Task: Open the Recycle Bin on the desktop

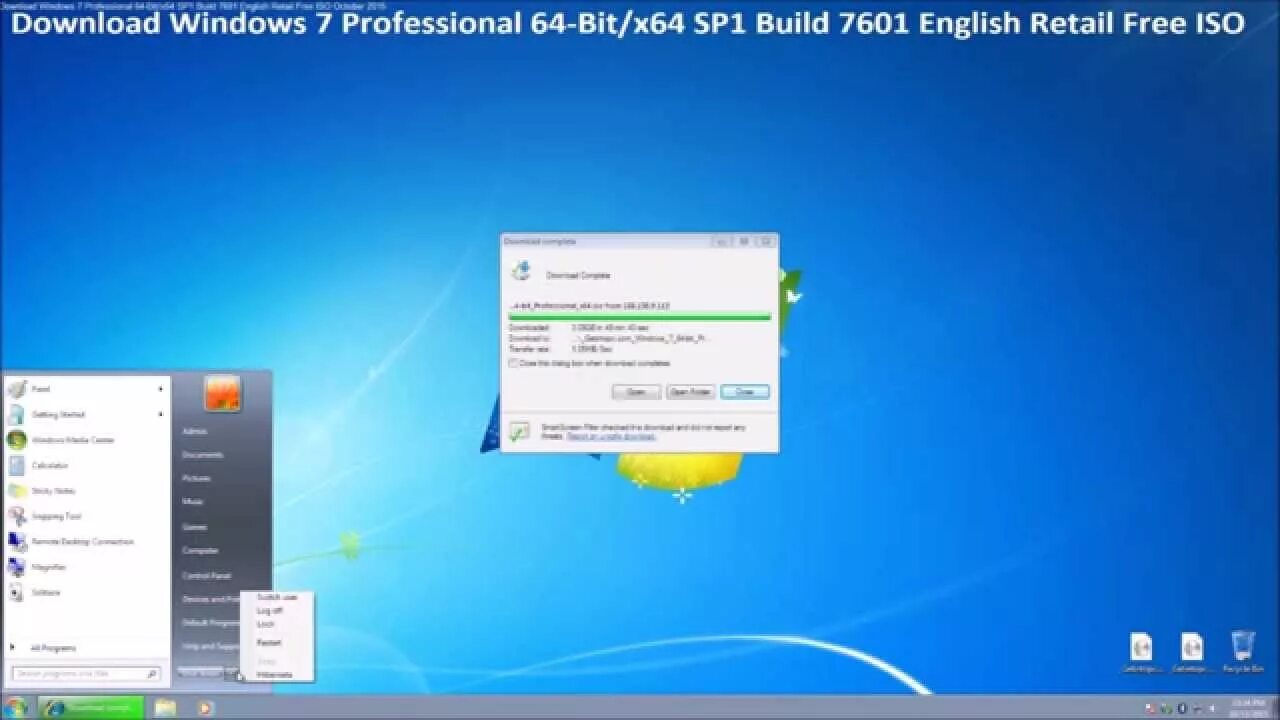Action: pyautogui.click(x=1243, y=652)
